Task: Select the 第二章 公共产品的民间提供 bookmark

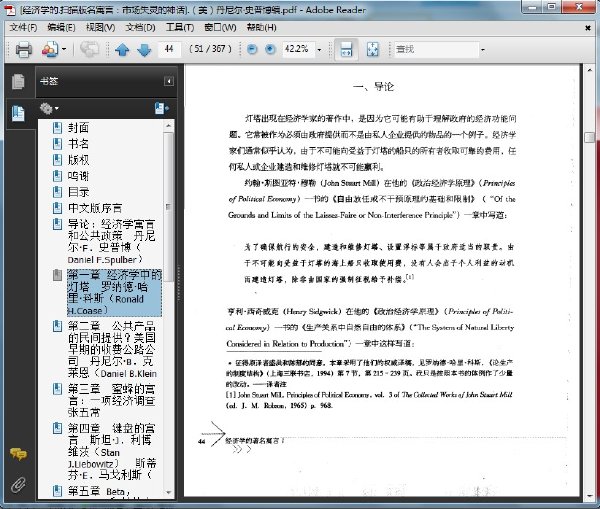Action: [x=112, y=349]
